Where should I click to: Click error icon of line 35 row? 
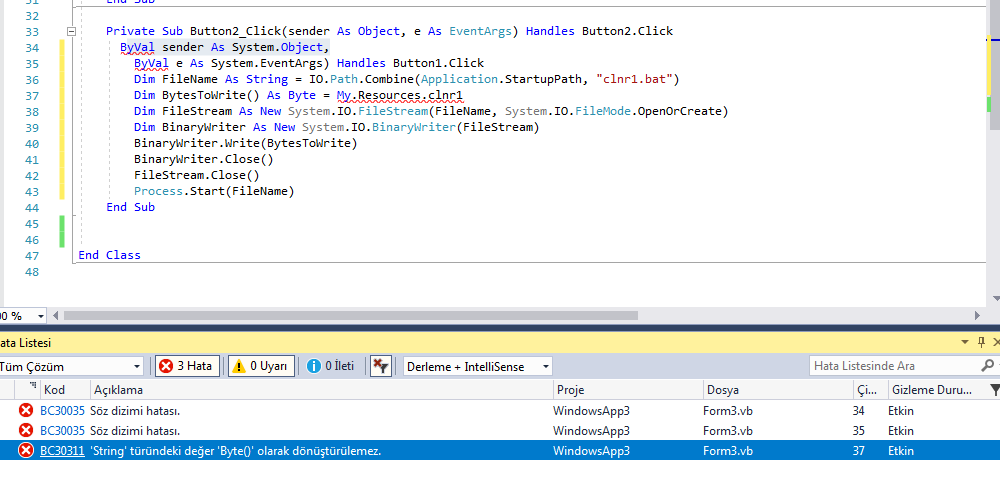tap(26, 431)
